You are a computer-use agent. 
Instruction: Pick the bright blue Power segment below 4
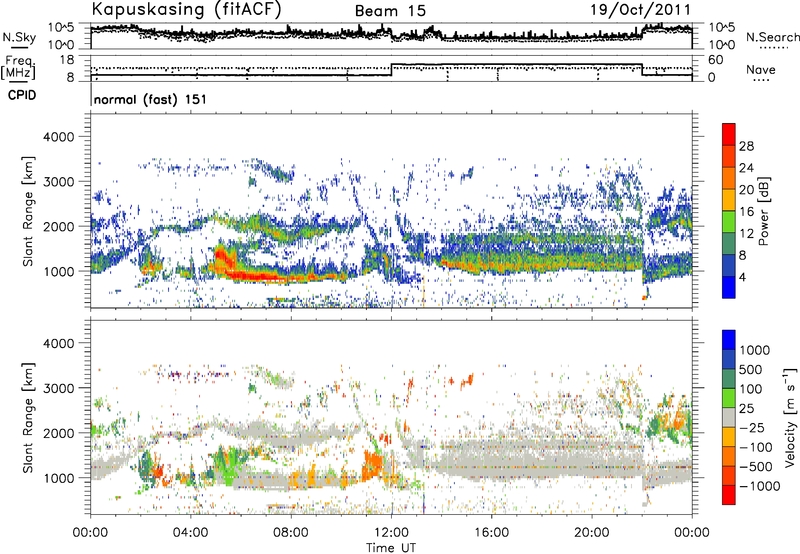(x=729, y=288)
